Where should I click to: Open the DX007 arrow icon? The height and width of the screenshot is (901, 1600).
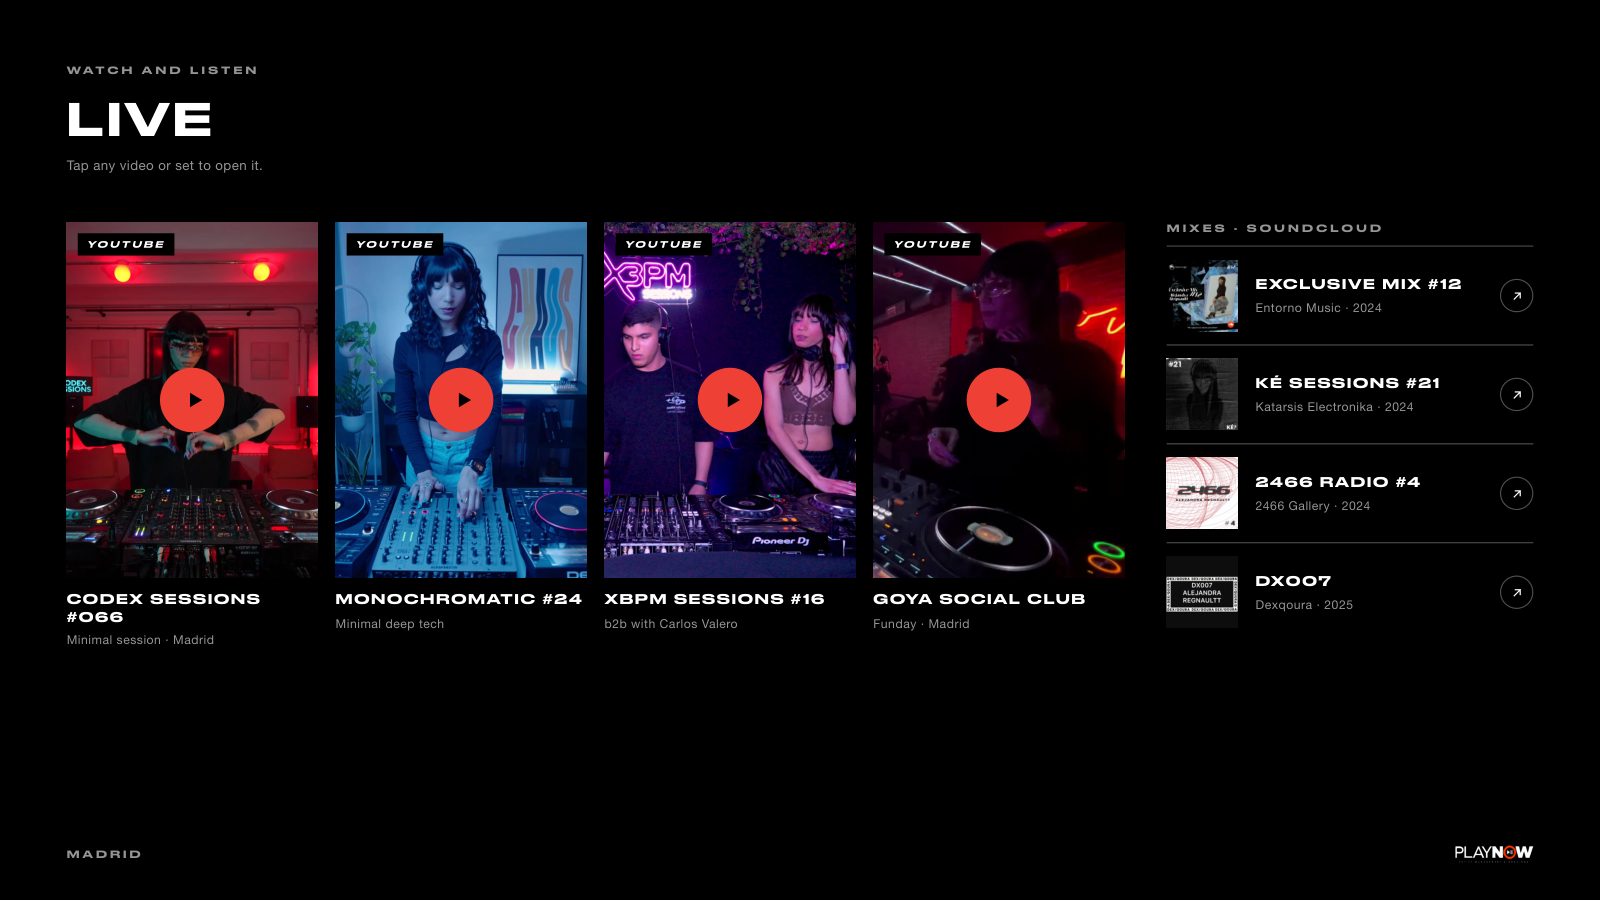click(x=1516, y=593)
